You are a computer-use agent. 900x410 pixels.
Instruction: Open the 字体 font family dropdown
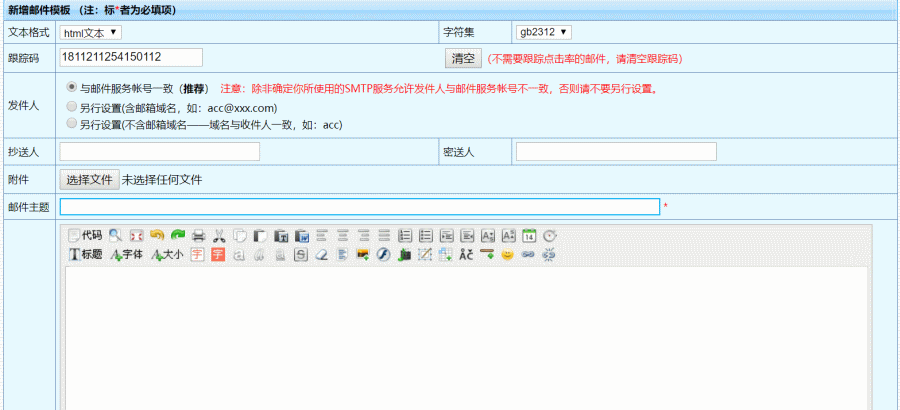click(x=126, y=254)
